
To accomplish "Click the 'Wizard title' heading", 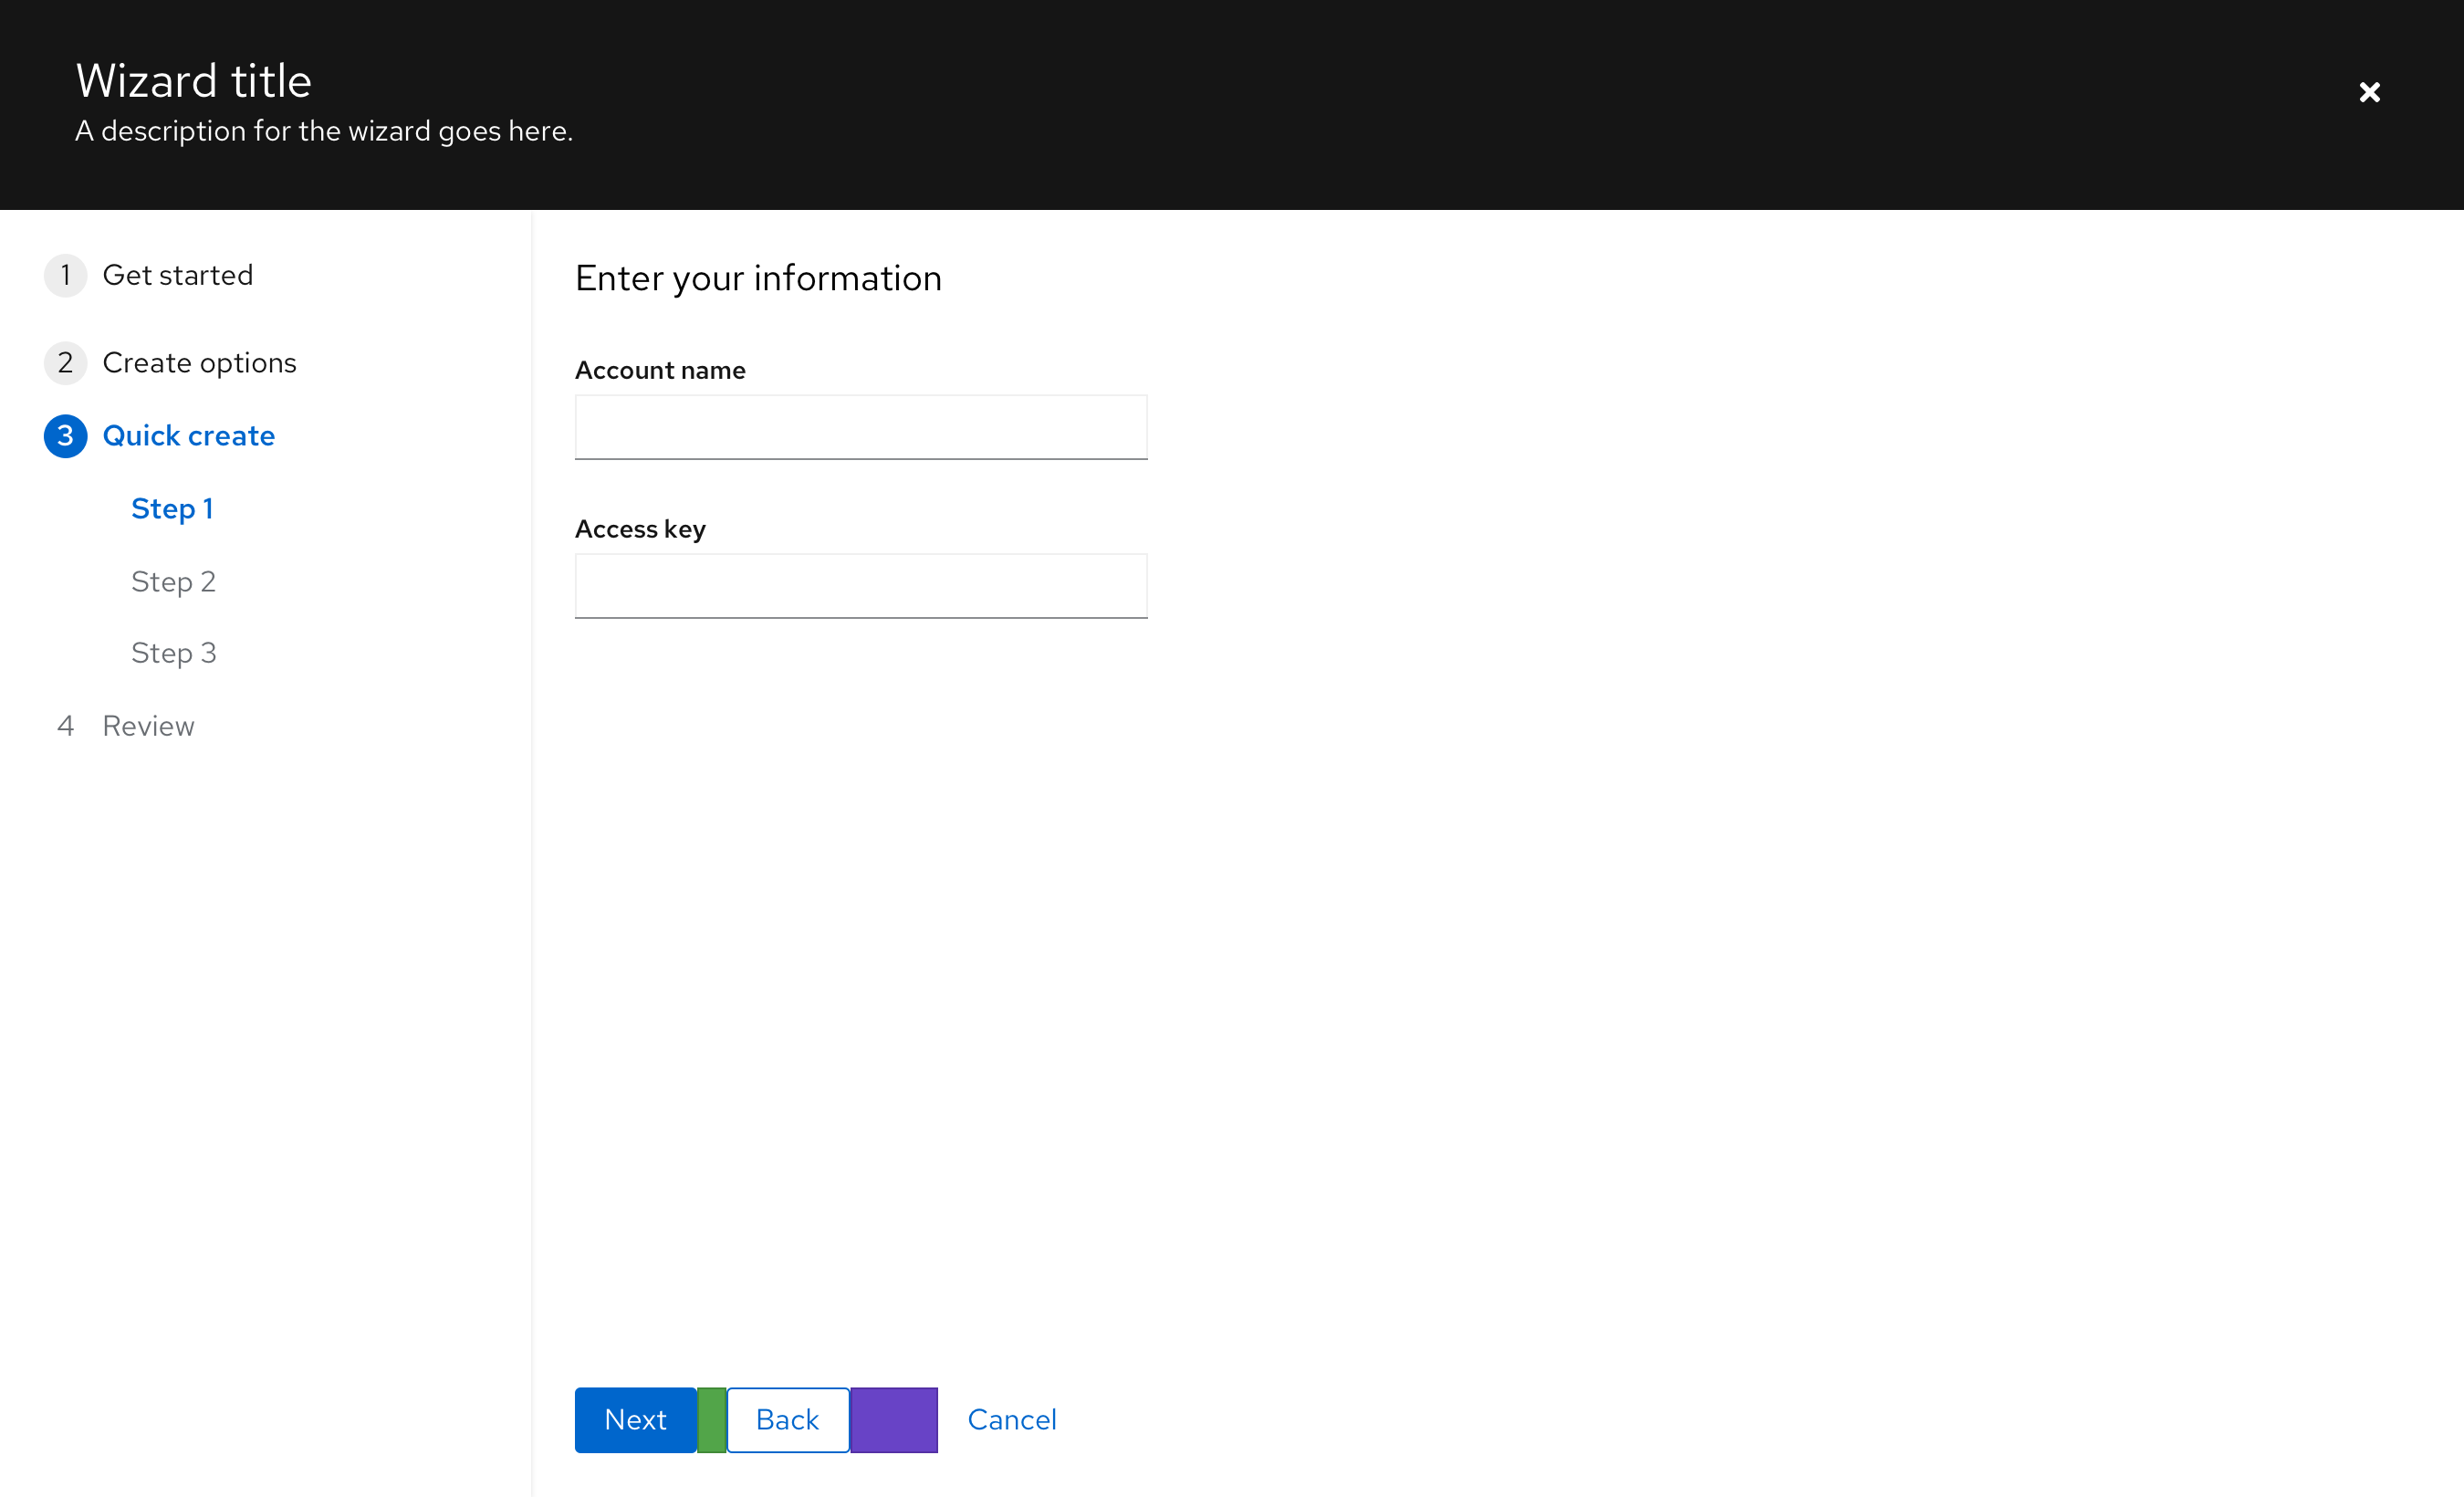I will point(194,81).
